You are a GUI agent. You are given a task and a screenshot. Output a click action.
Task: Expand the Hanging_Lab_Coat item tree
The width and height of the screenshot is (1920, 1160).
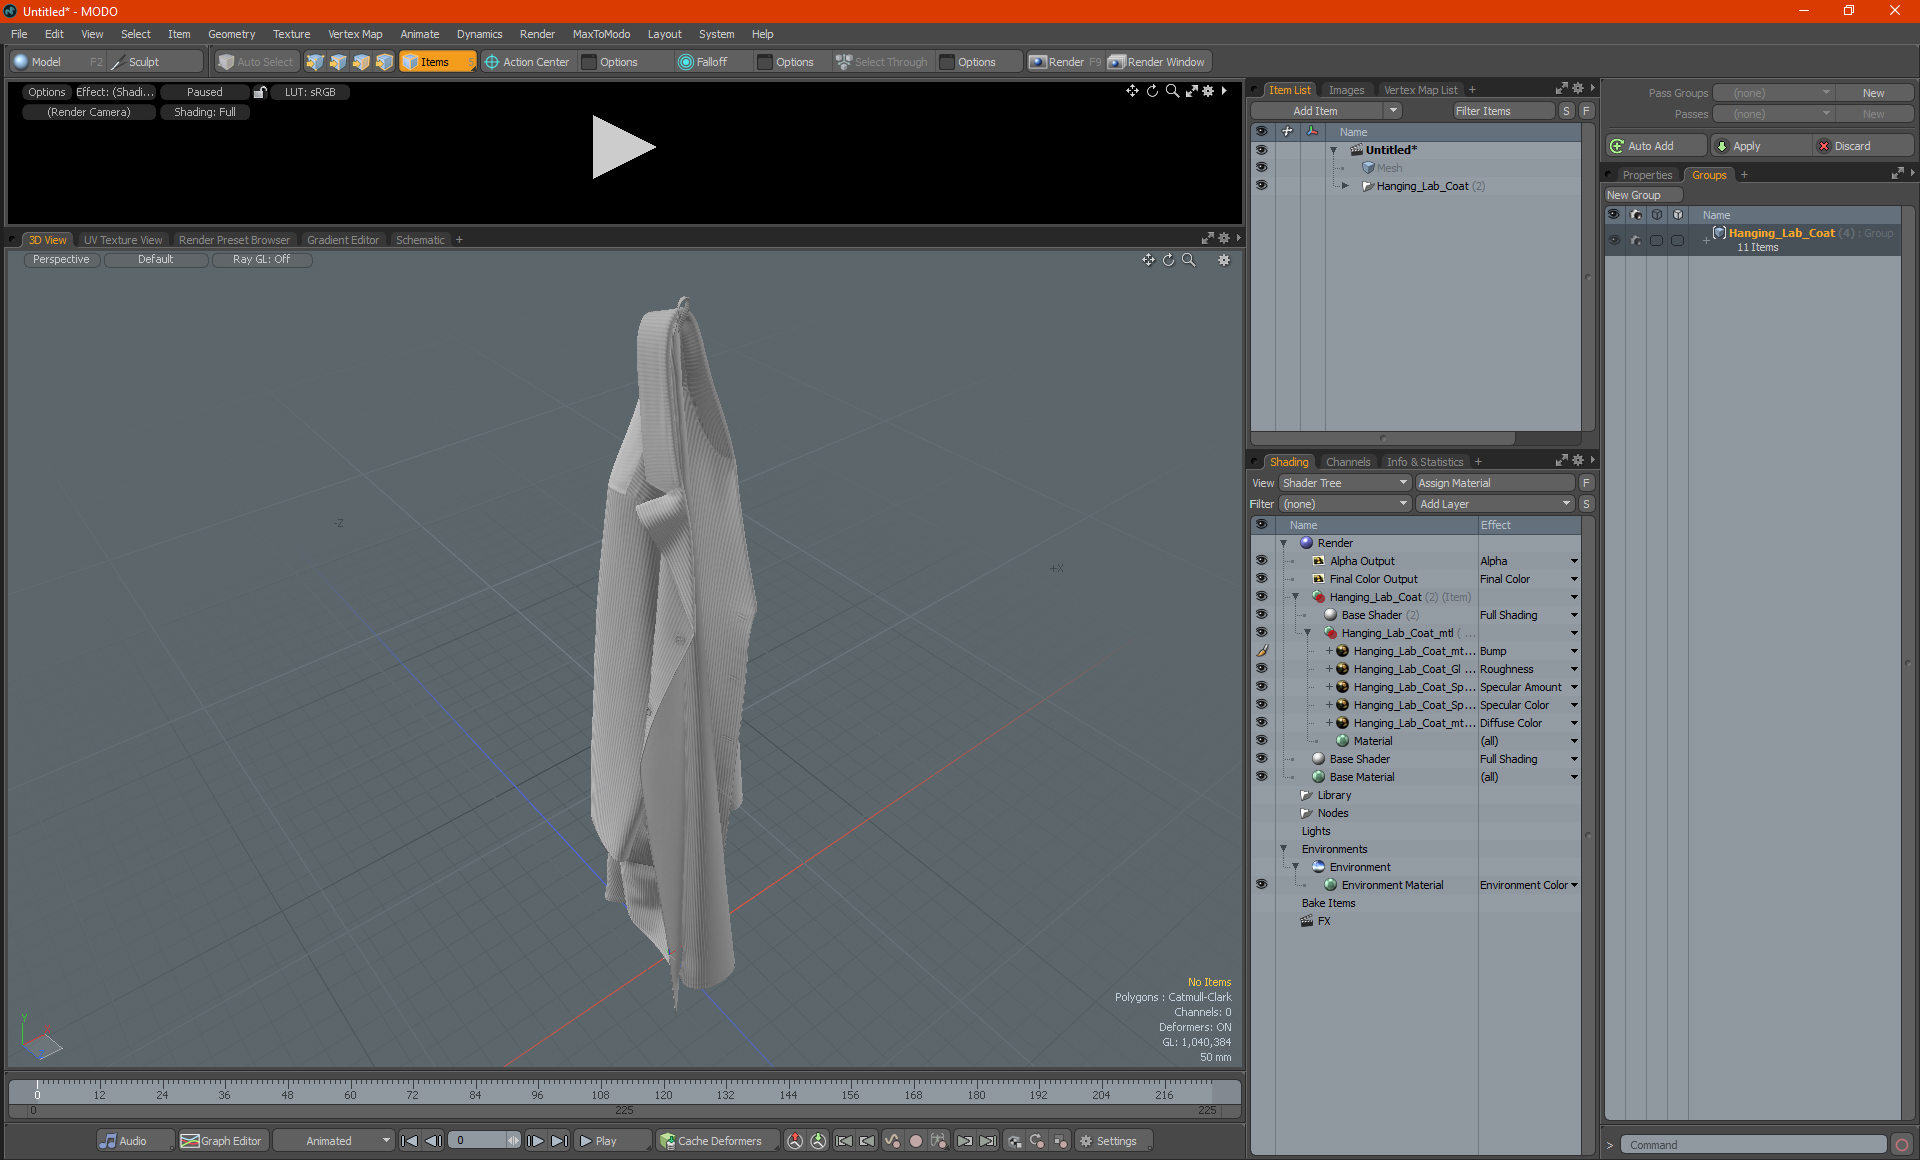(x=1345, y=186)
